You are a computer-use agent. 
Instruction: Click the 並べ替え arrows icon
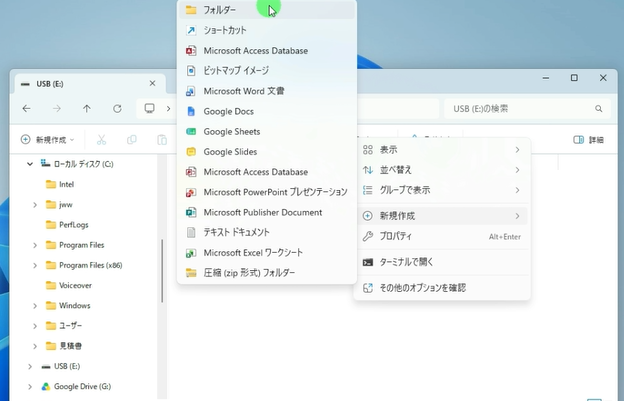tap(368, 170)
